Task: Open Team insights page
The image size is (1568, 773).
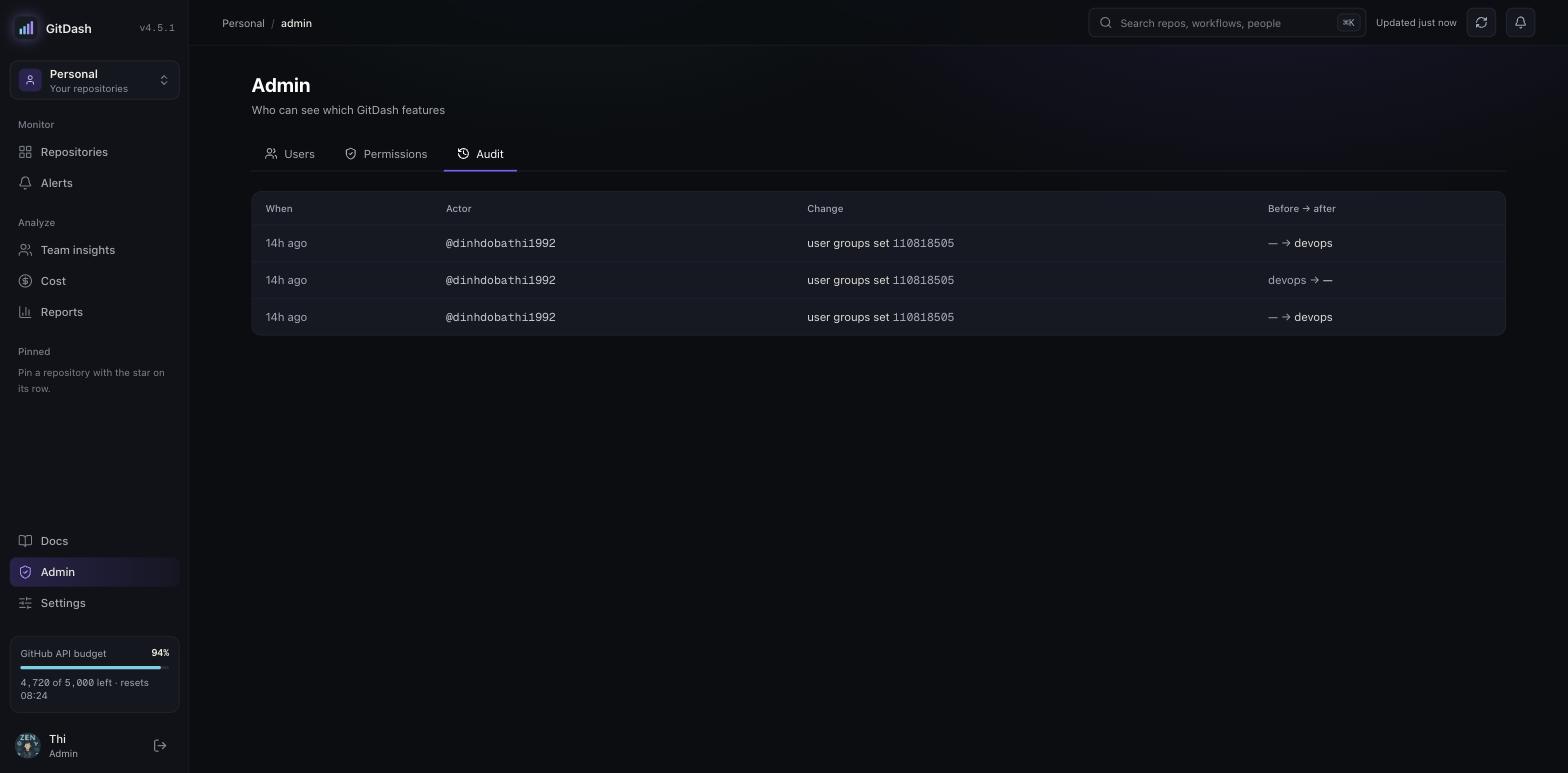Action: click(x=95, y=250)
